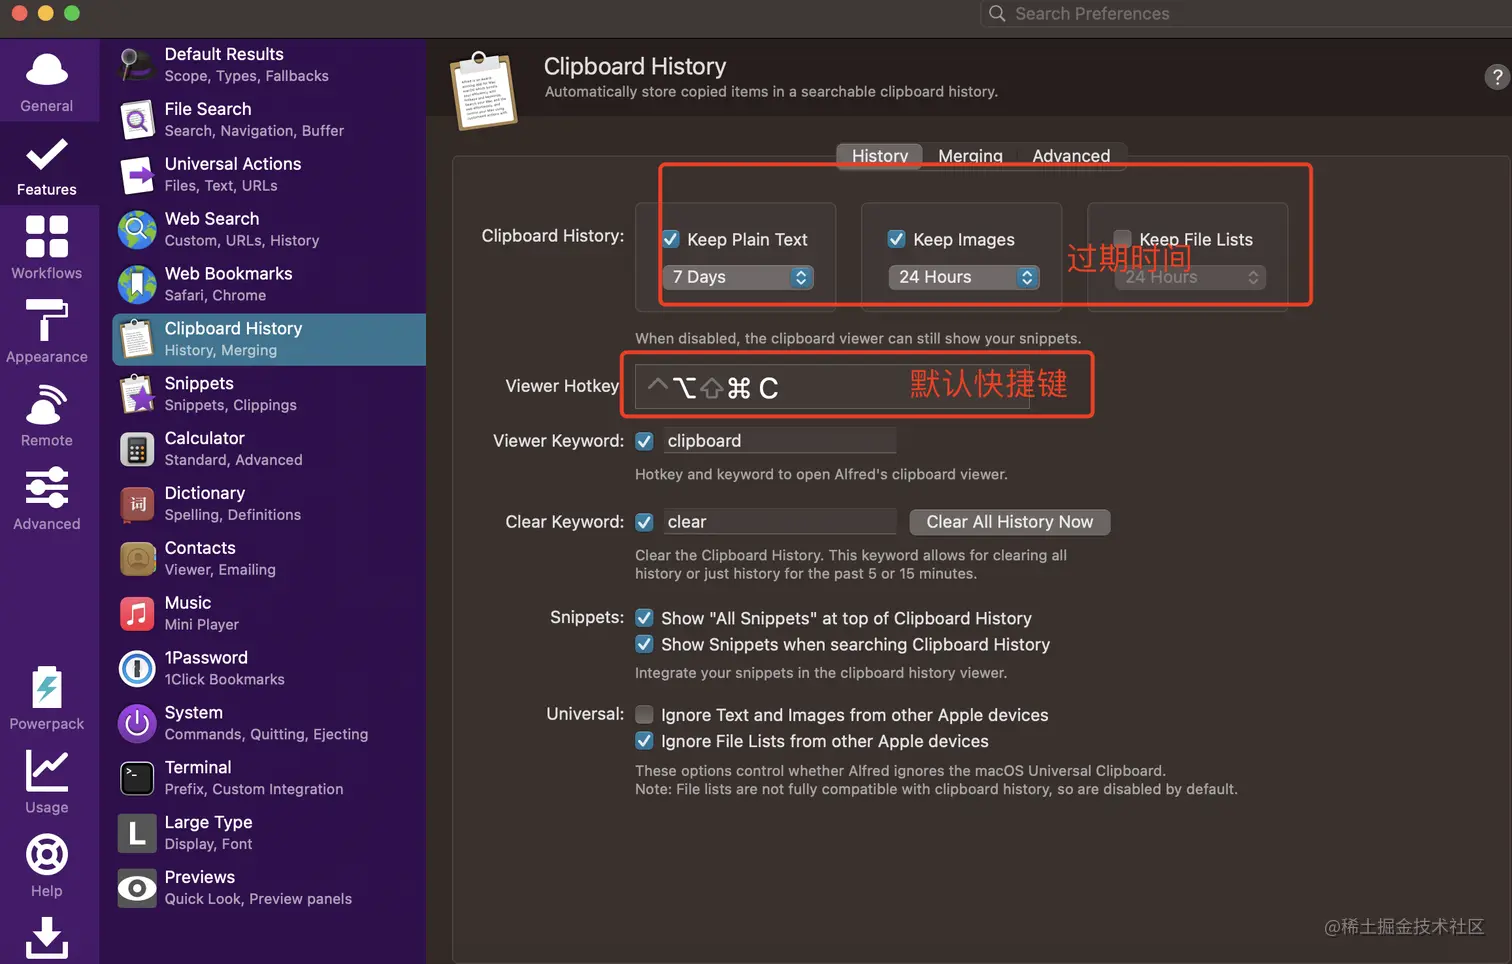
Task: Open the General preferences section
Action: point(47,81)
